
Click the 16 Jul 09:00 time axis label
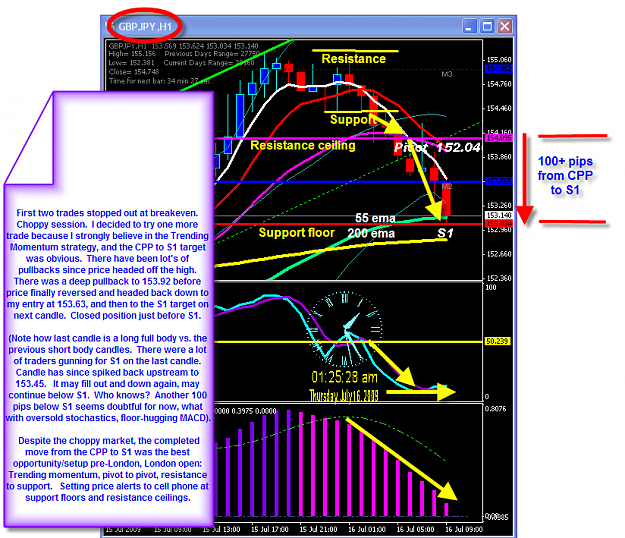point(464,530)
